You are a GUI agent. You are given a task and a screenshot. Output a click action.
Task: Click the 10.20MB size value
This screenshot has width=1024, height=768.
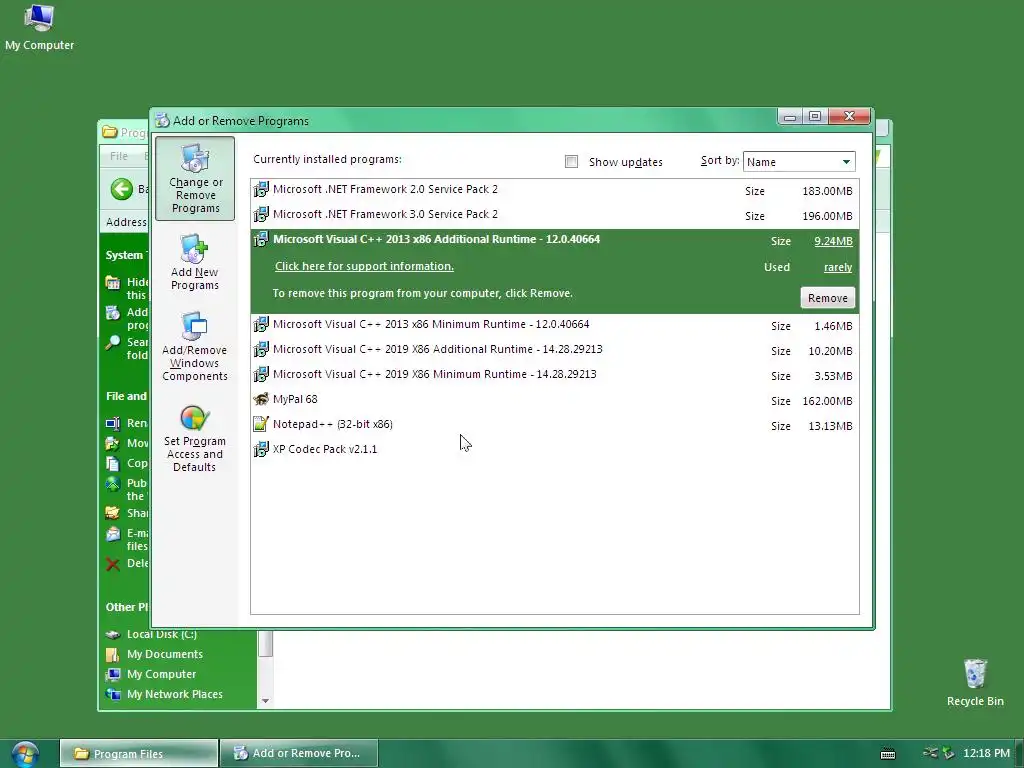tap(830, 351)
